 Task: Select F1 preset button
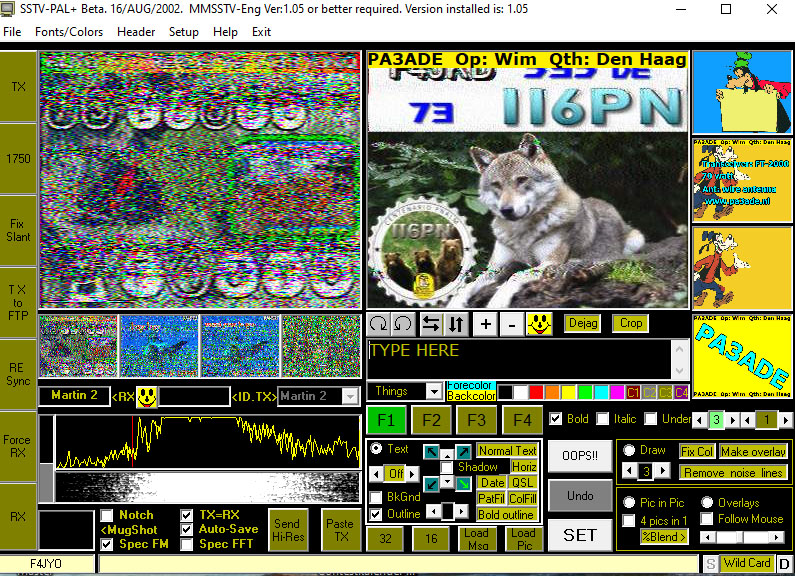(x=386, y=420)
